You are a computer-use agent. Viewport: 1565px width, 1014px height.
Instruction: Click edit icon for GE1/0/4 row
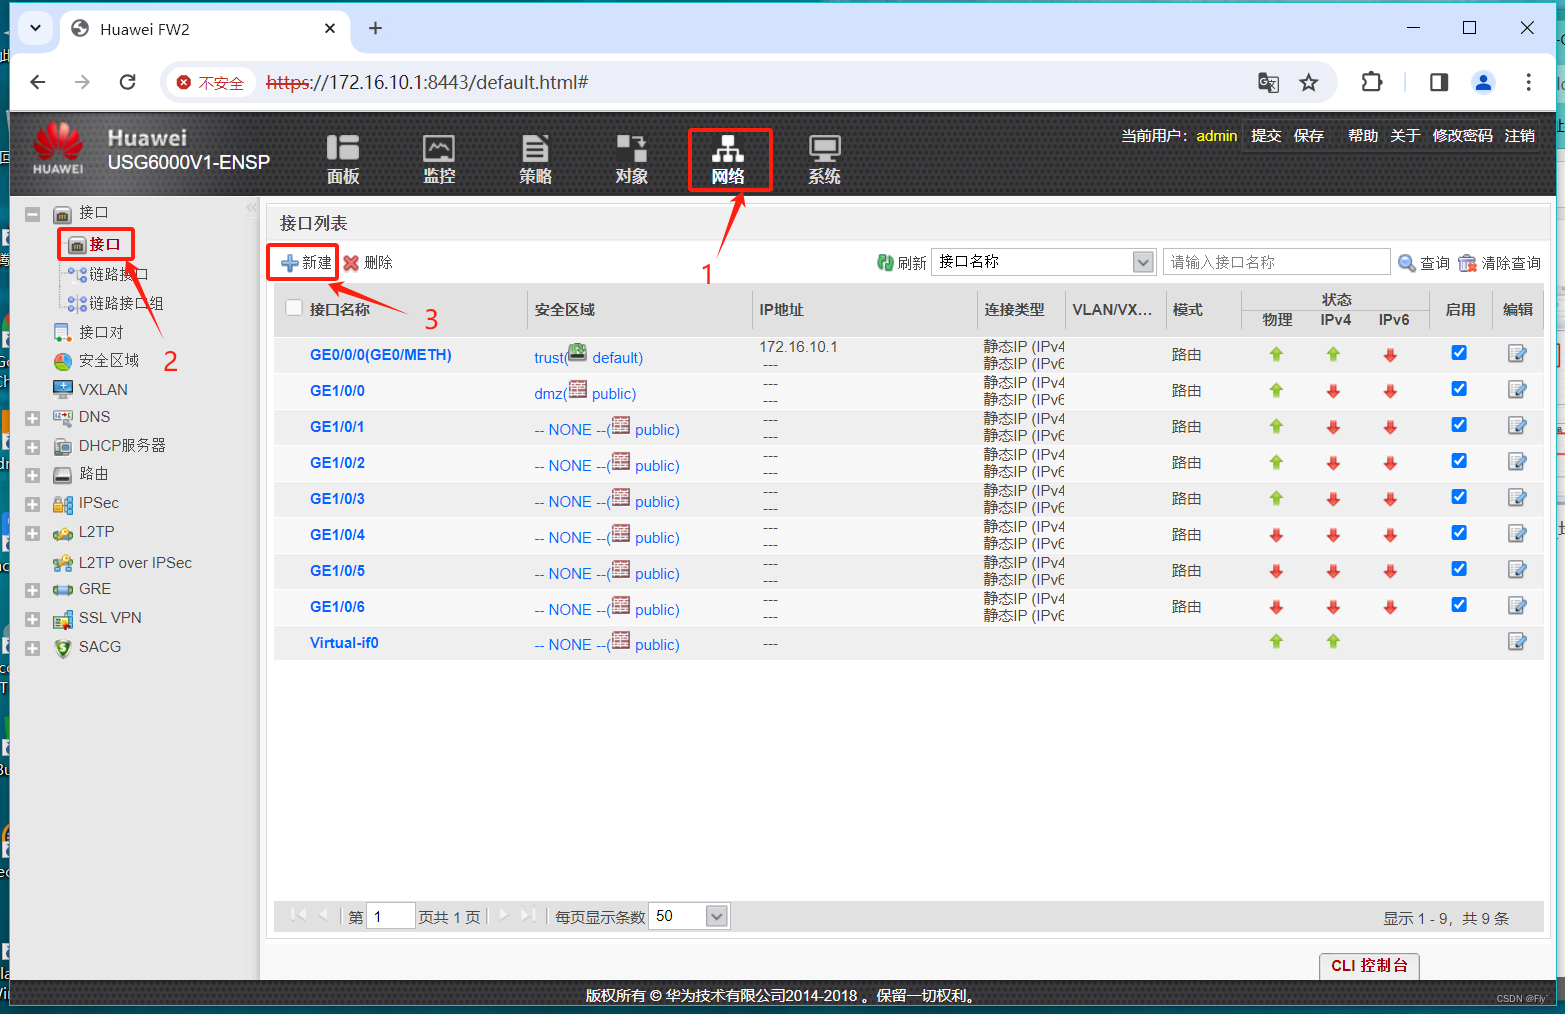coord(1517,533)
